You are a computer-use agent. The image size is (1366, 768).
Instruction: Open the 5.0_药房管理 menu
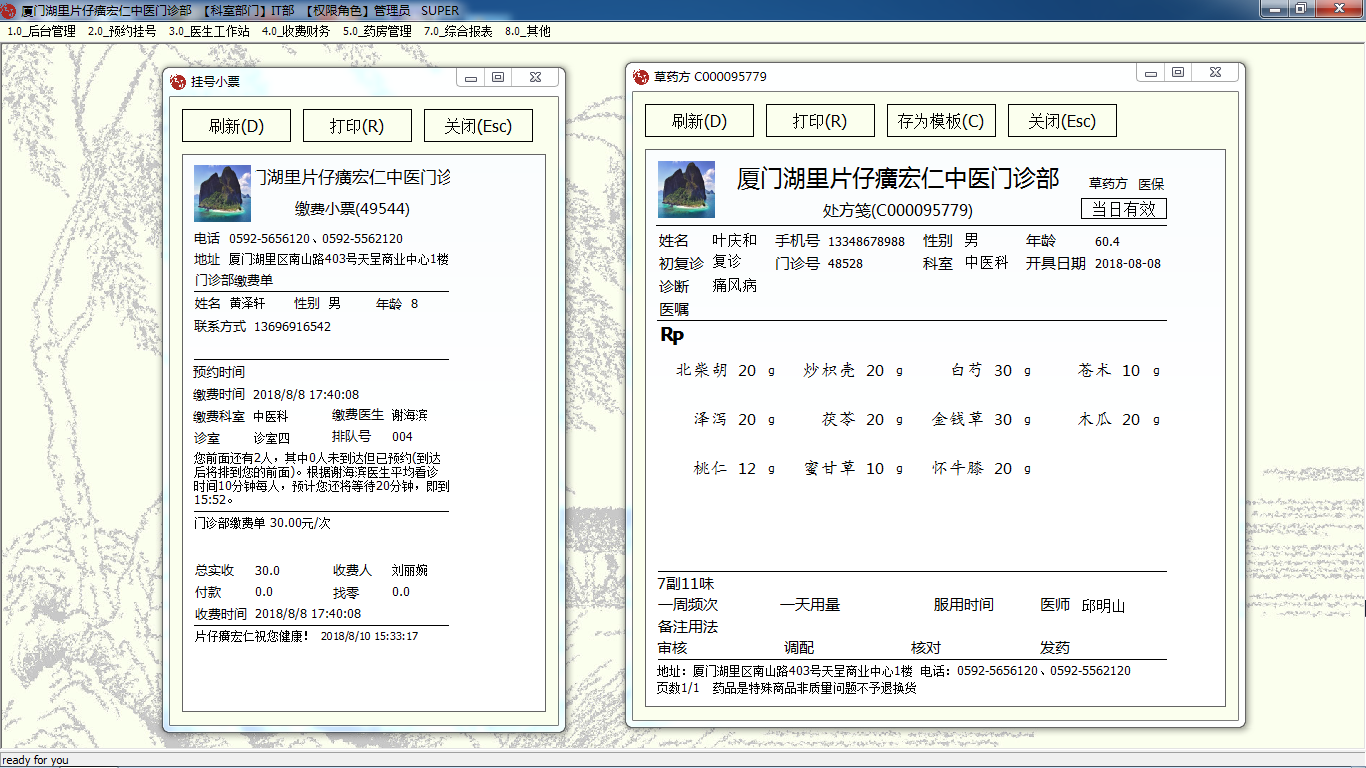click(377, 31)
